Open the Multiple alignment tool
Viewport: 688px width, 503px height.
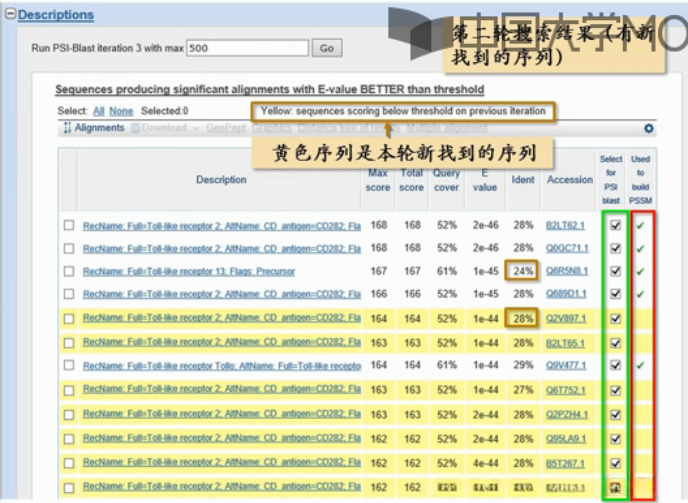coord(447,128)
